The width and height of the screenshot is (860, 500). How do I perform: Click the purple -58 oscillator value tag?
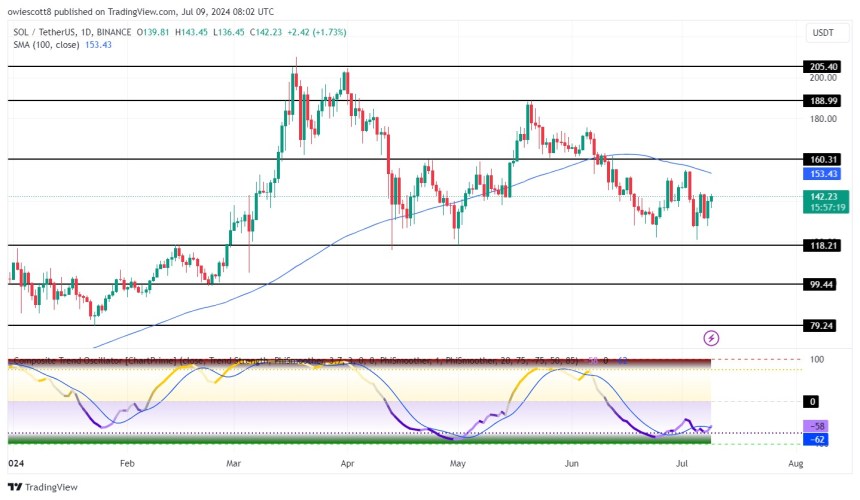point(816,427)
